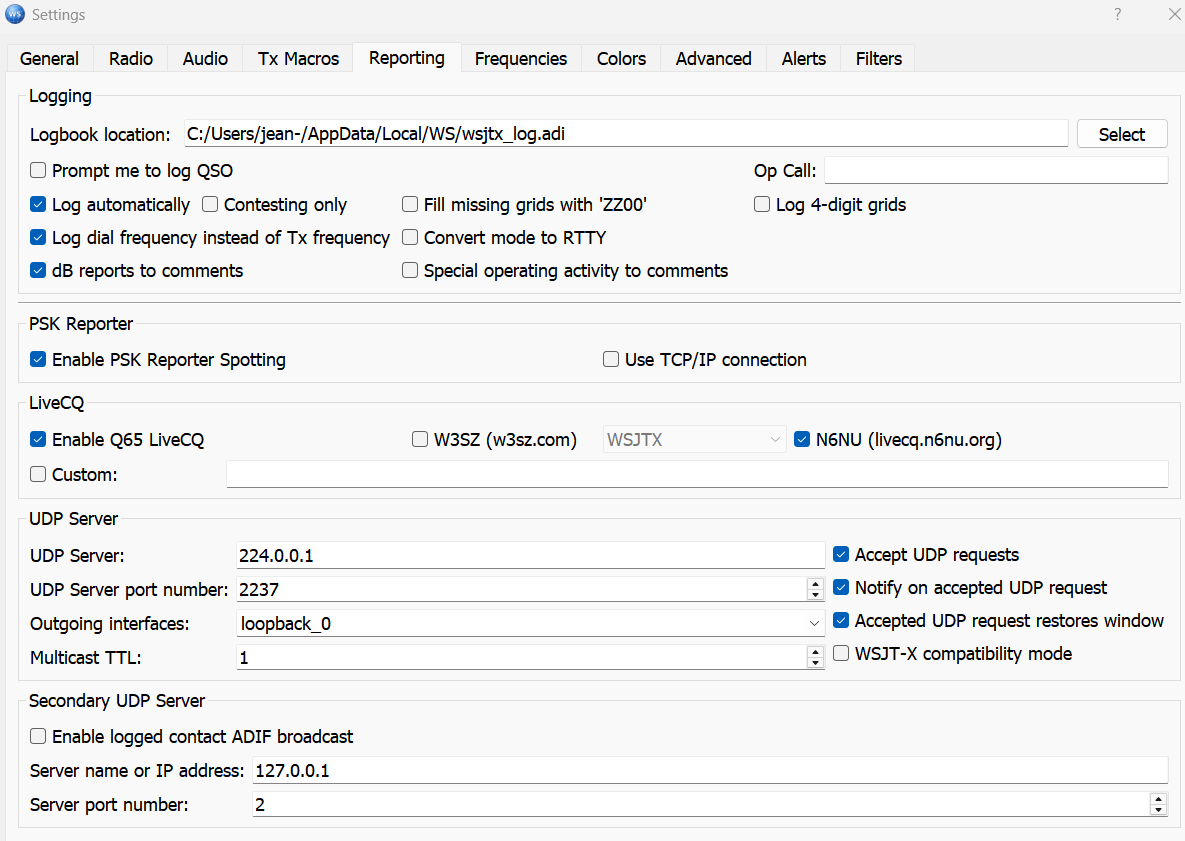Close the Settings dialog window
This screenshot has width=1185, height=841.
coord(1174,14)
